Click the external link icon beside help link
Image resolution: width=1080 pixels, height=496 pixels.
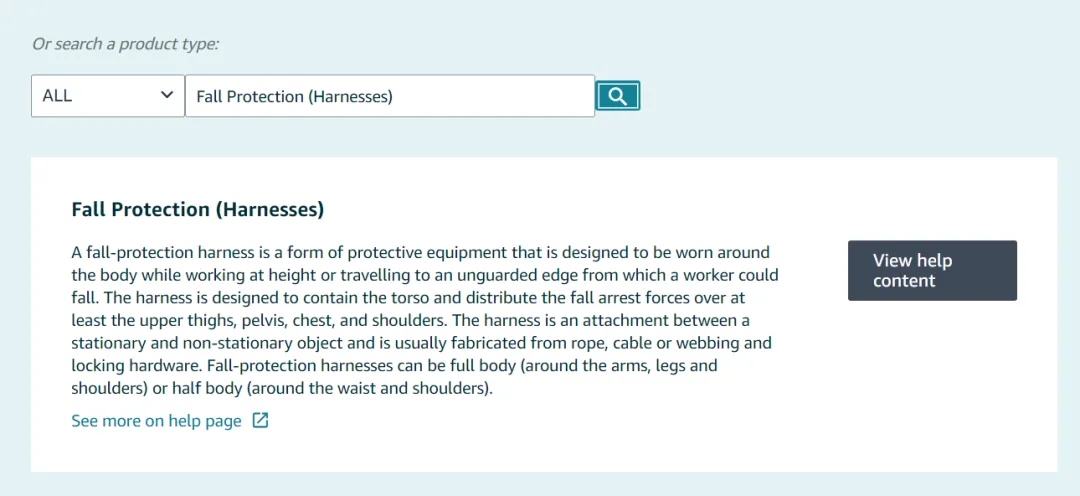click(x=260, y=420)
